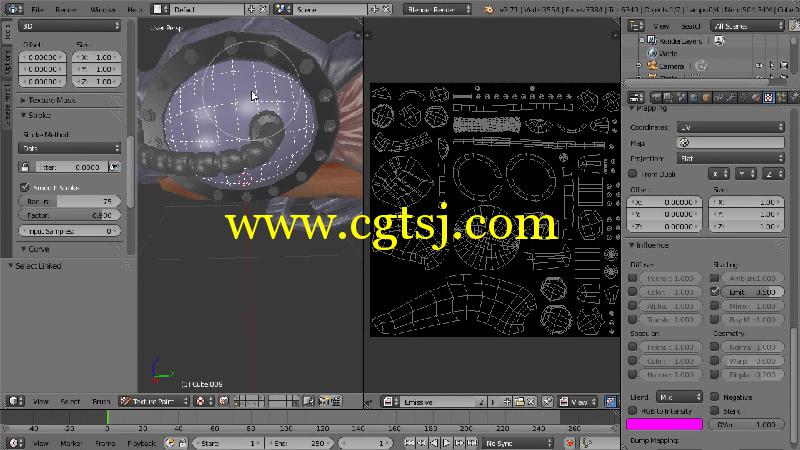800x450 pixels.
Task: Select the Constraints properties tab icon
Action: click(718, 97)
